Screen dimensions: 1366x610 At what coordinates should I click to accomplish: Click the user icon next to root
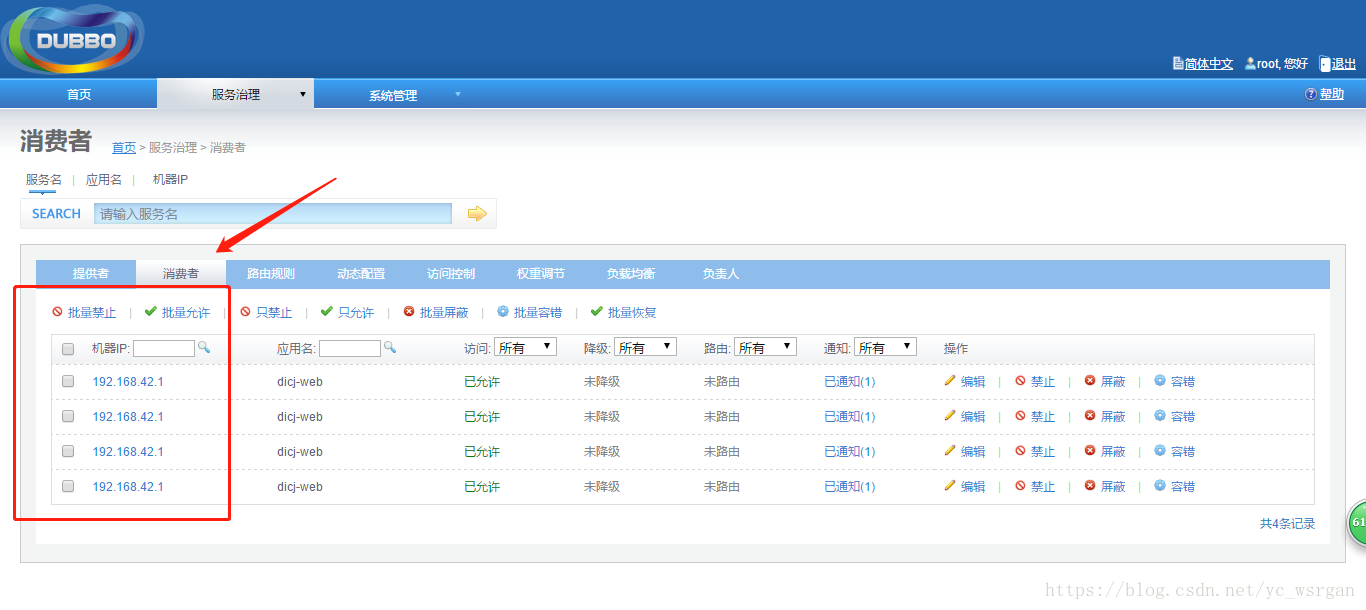pos(1250,63)
